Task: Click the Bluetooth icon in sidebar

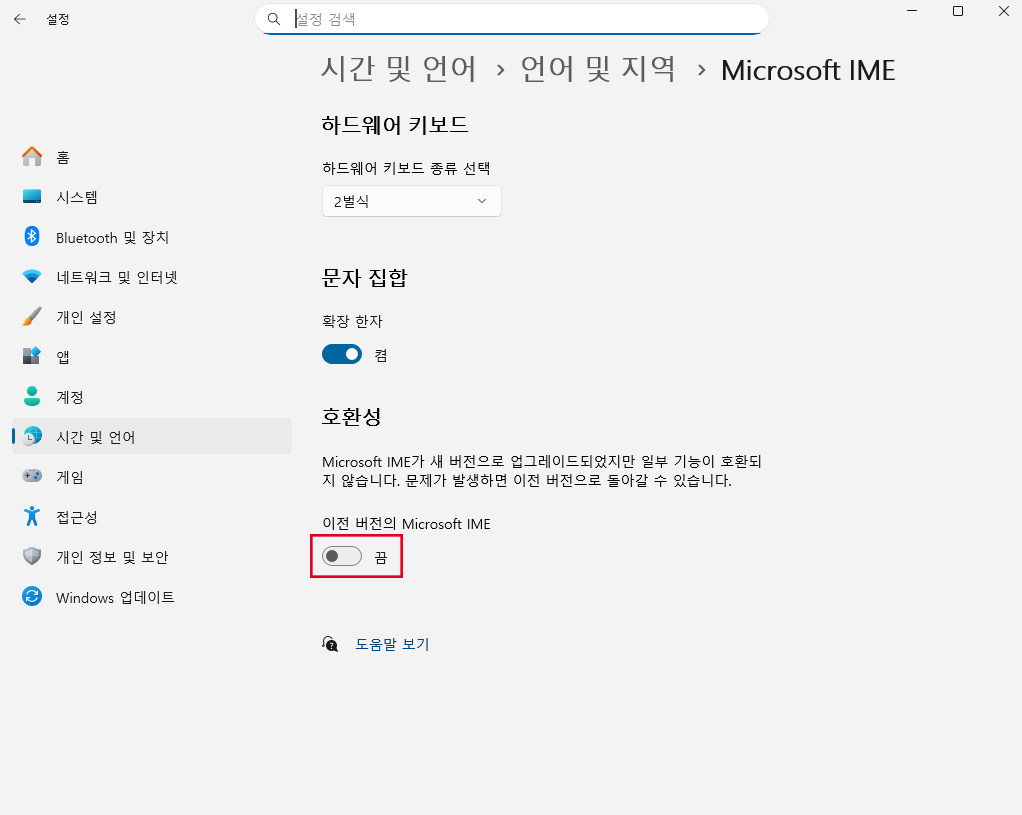Action: pyautogui.click(x=31, y=237)
